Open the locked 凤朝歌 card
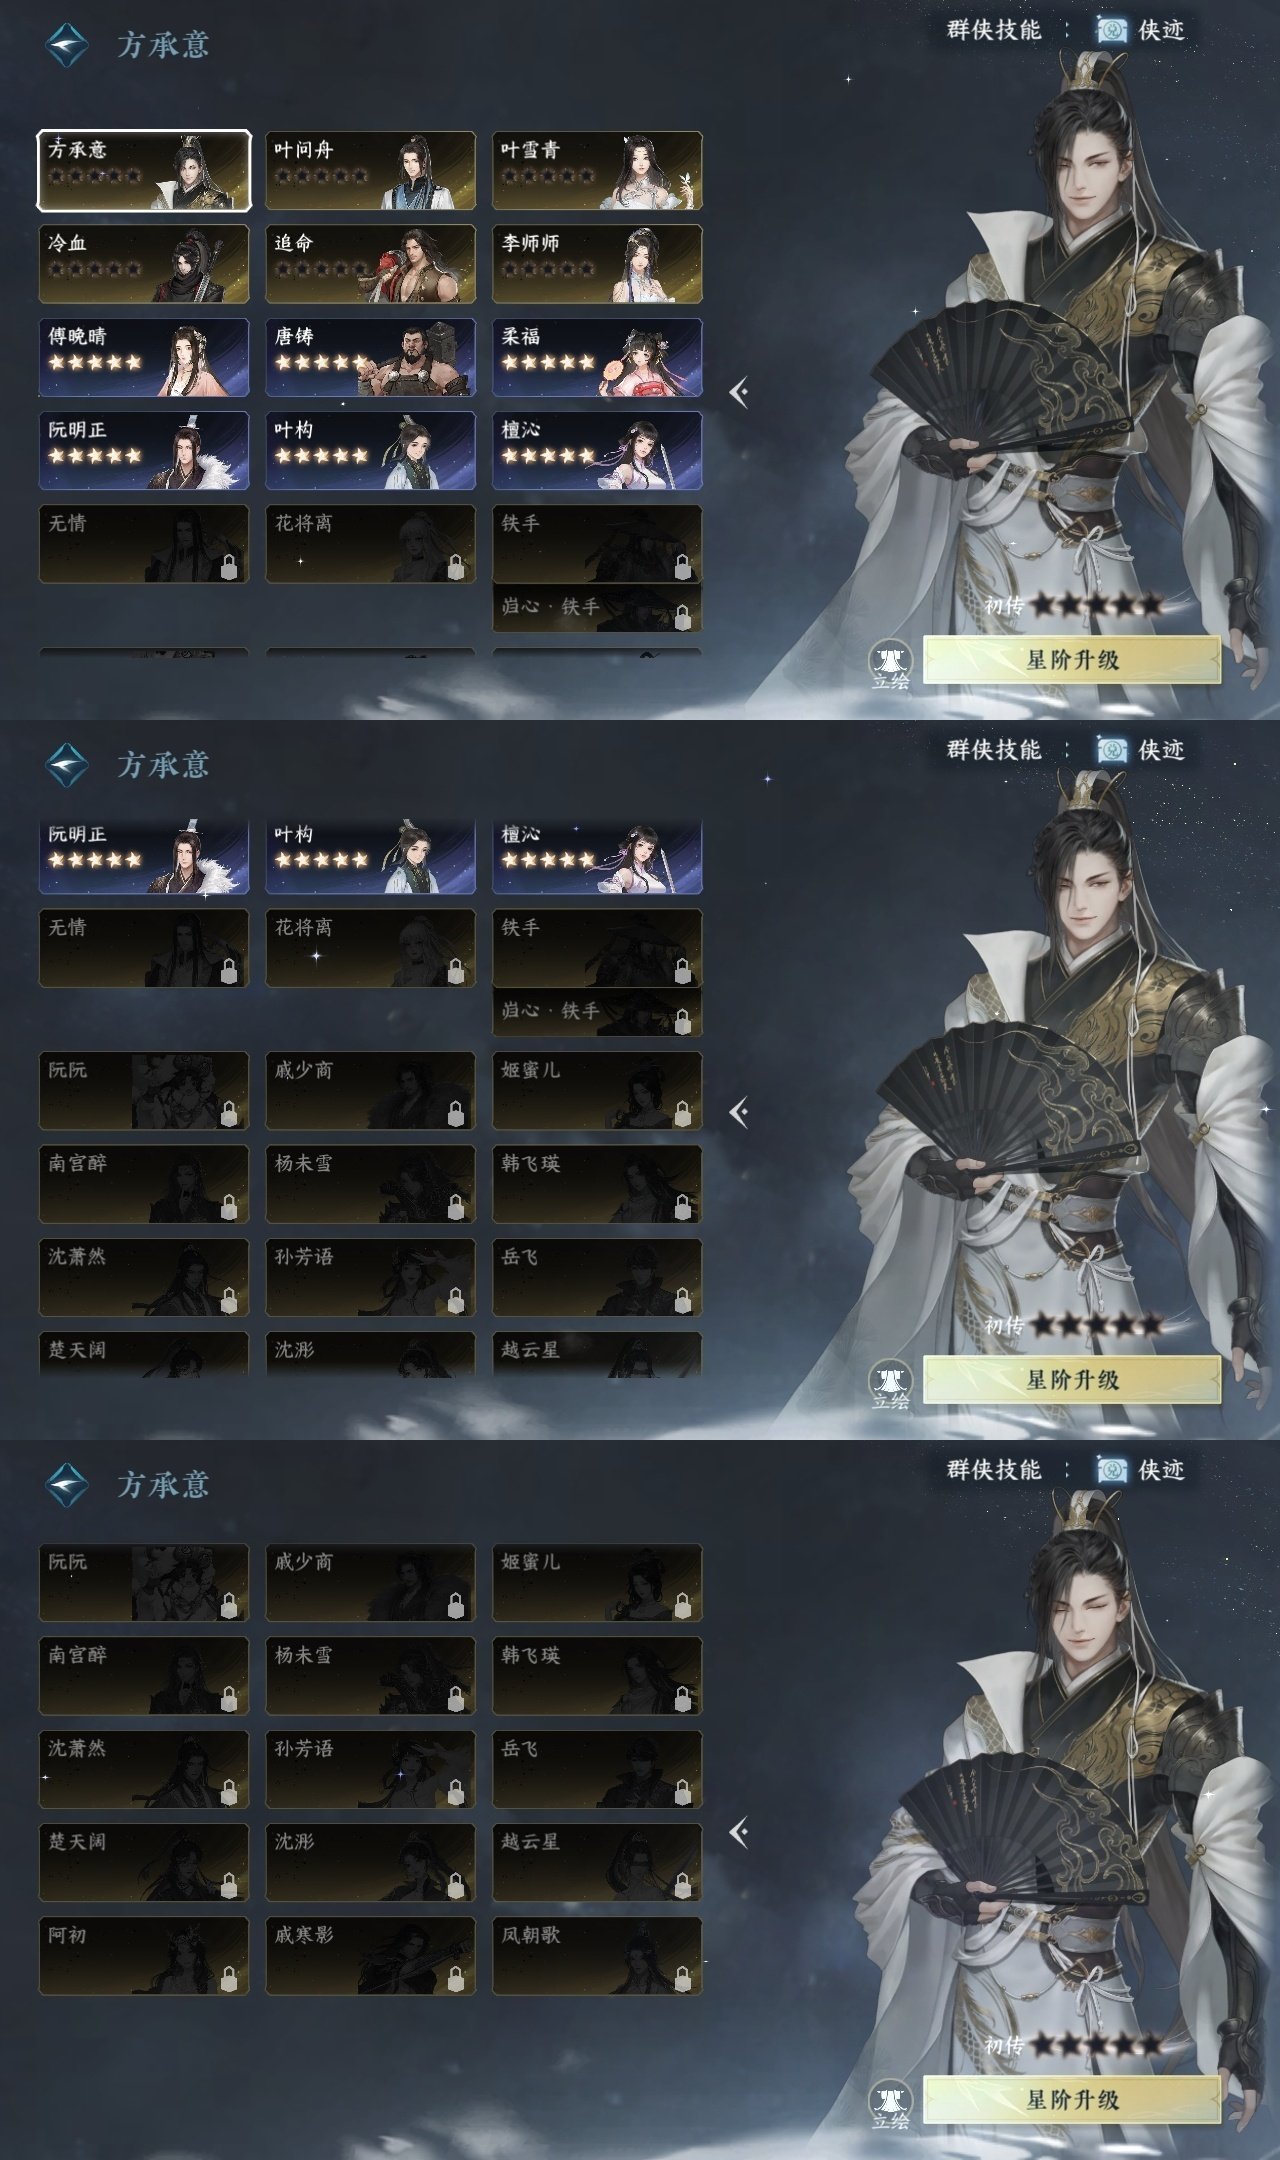The width and height of the screenshot is (1280, 2160). [597, 1956]
